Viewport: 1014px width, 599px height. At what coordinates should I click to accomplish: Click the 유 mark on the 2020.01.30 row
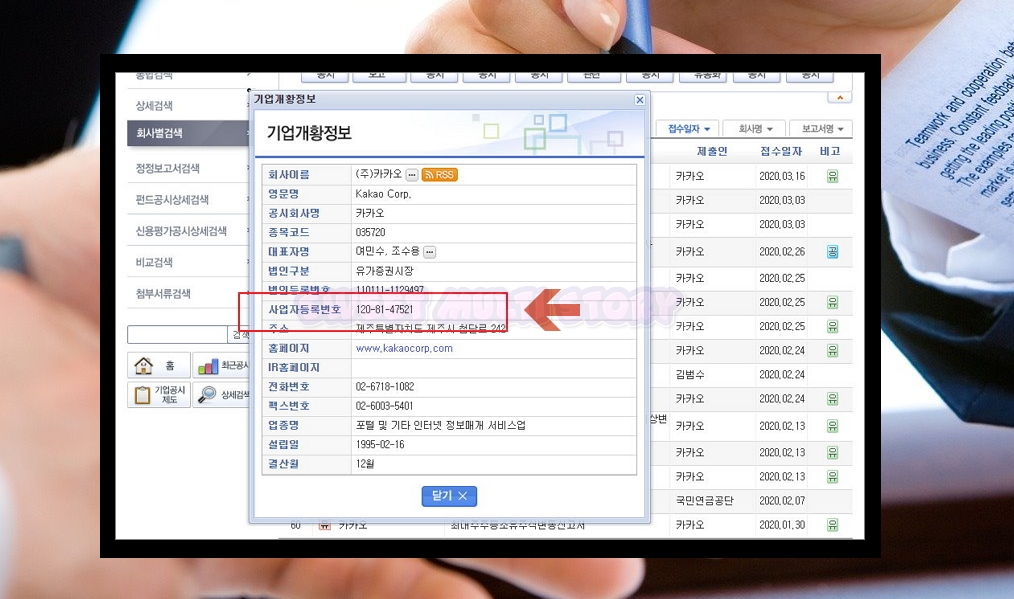point(832,525)
